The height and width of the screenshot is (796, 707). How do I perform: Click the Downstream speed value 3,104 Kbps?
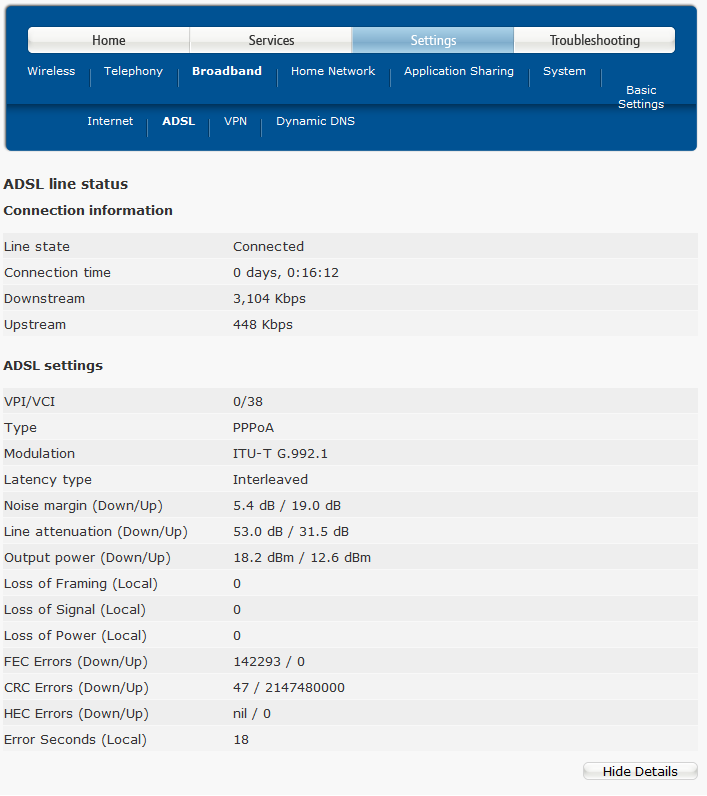point(269,299)
